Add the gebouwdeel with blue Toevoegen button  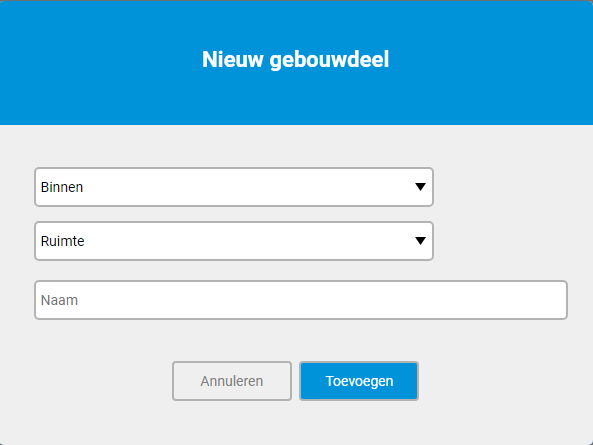[359, 381]
